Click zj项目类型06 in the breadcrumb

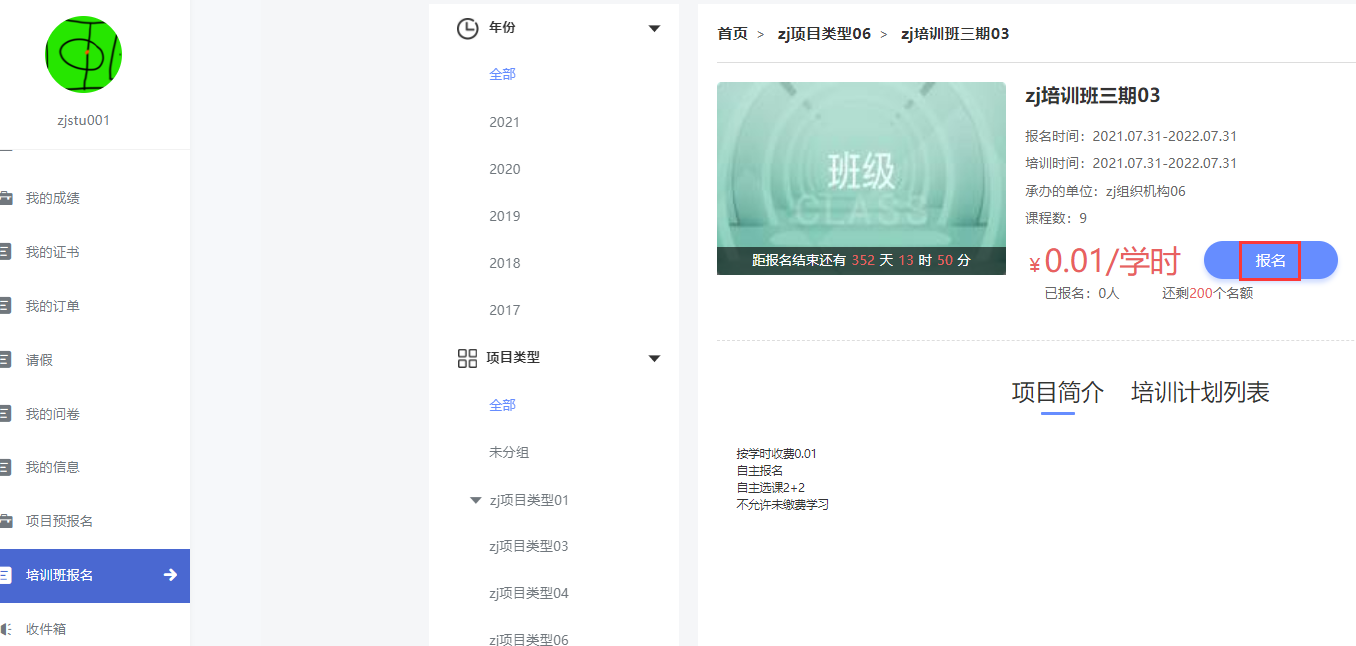(824, 34)
